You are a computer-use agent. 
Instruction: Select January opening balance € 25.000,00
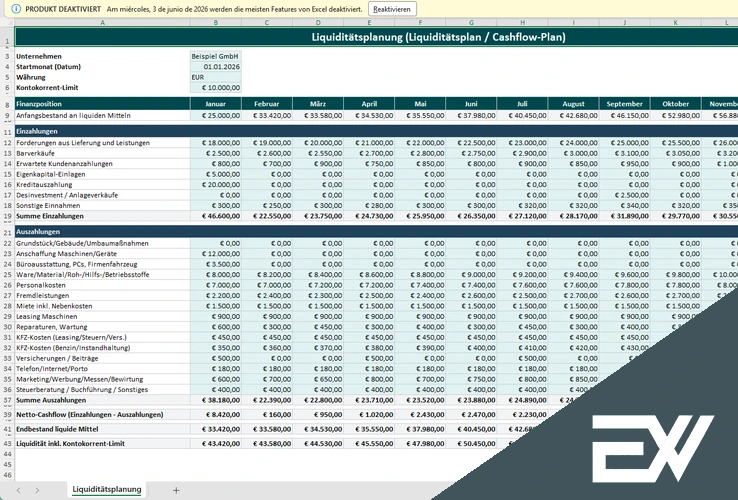click(x=216, y=115)
